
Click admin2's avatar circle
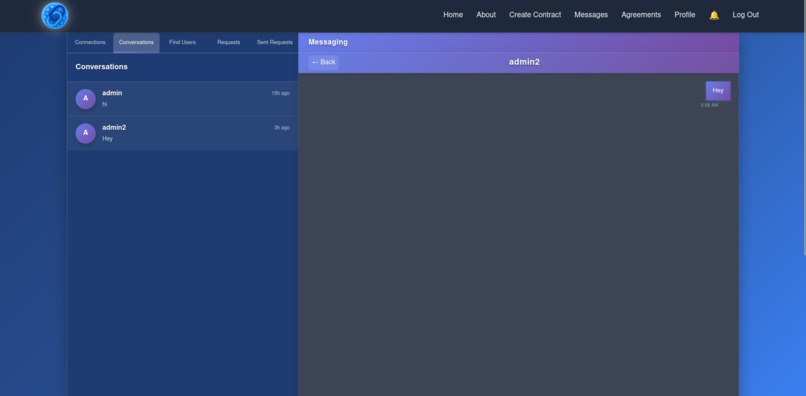coord(85,133)
